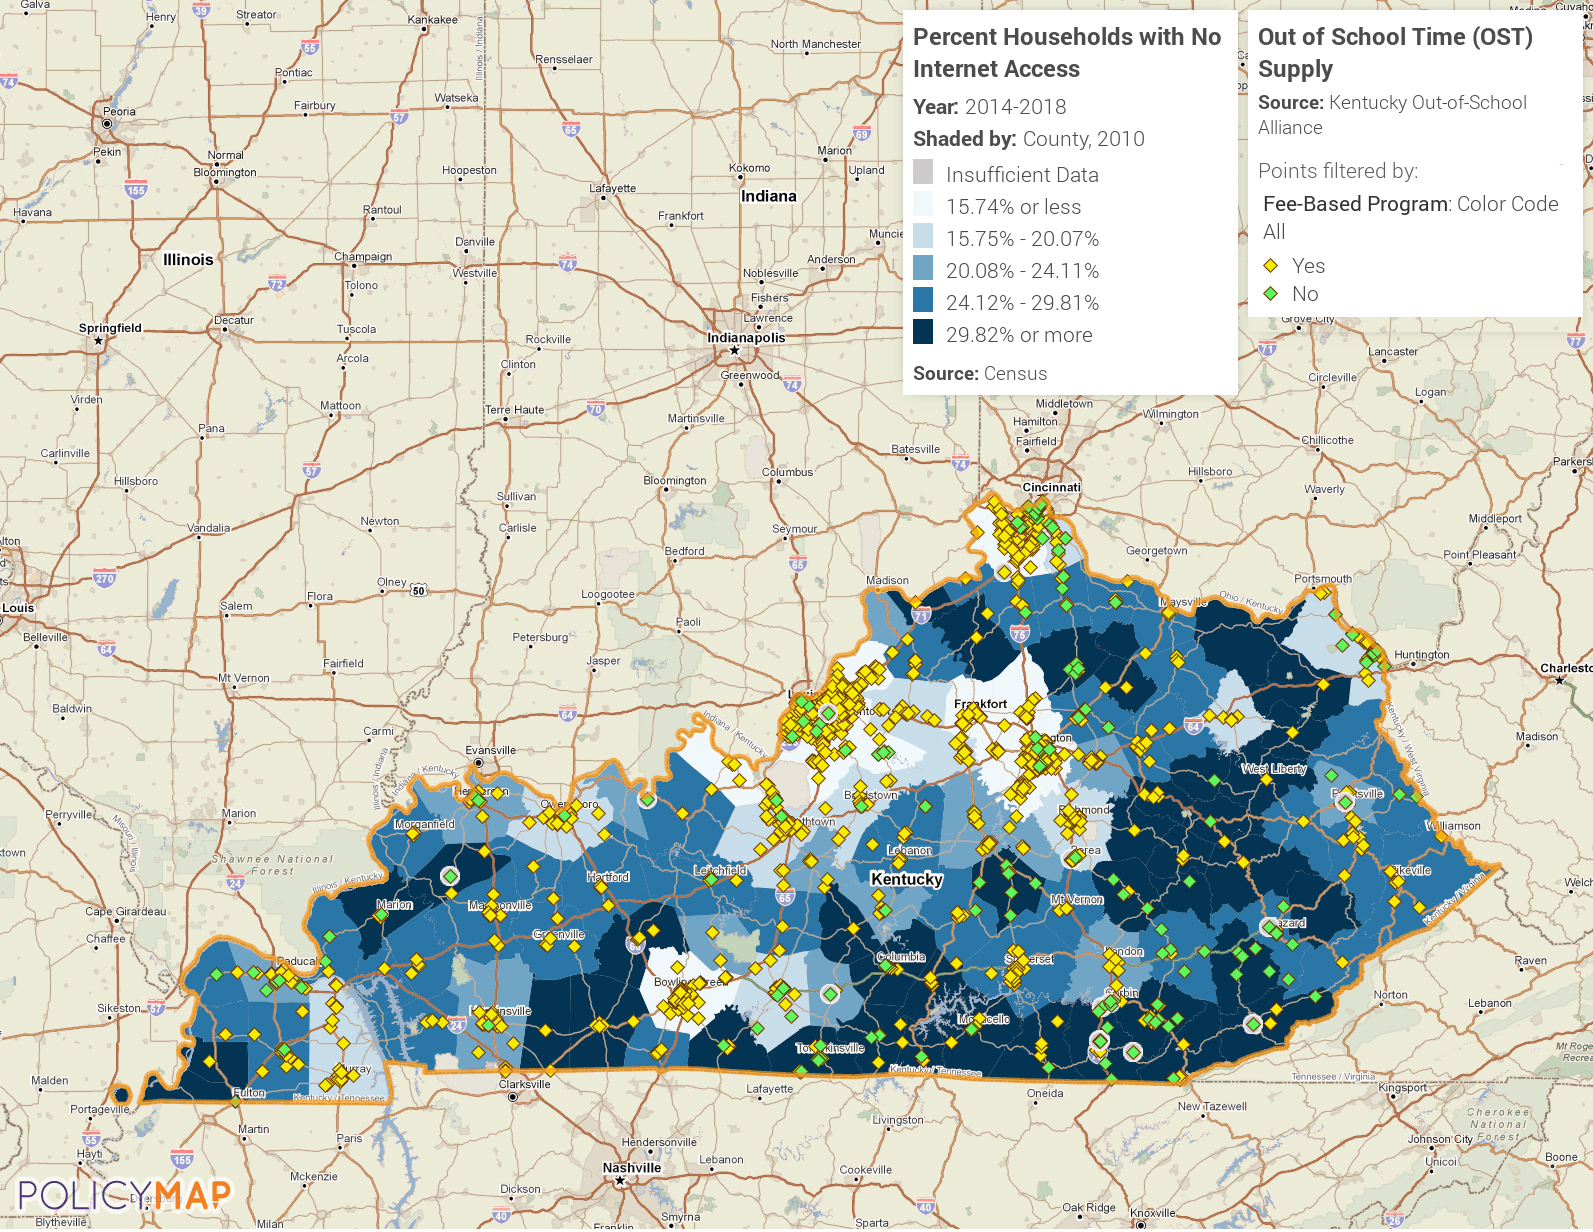This screenshot has height=1232, width=1593.
Task: Select the 15.75% - 20.07% swatch
Action: [923, 236]
